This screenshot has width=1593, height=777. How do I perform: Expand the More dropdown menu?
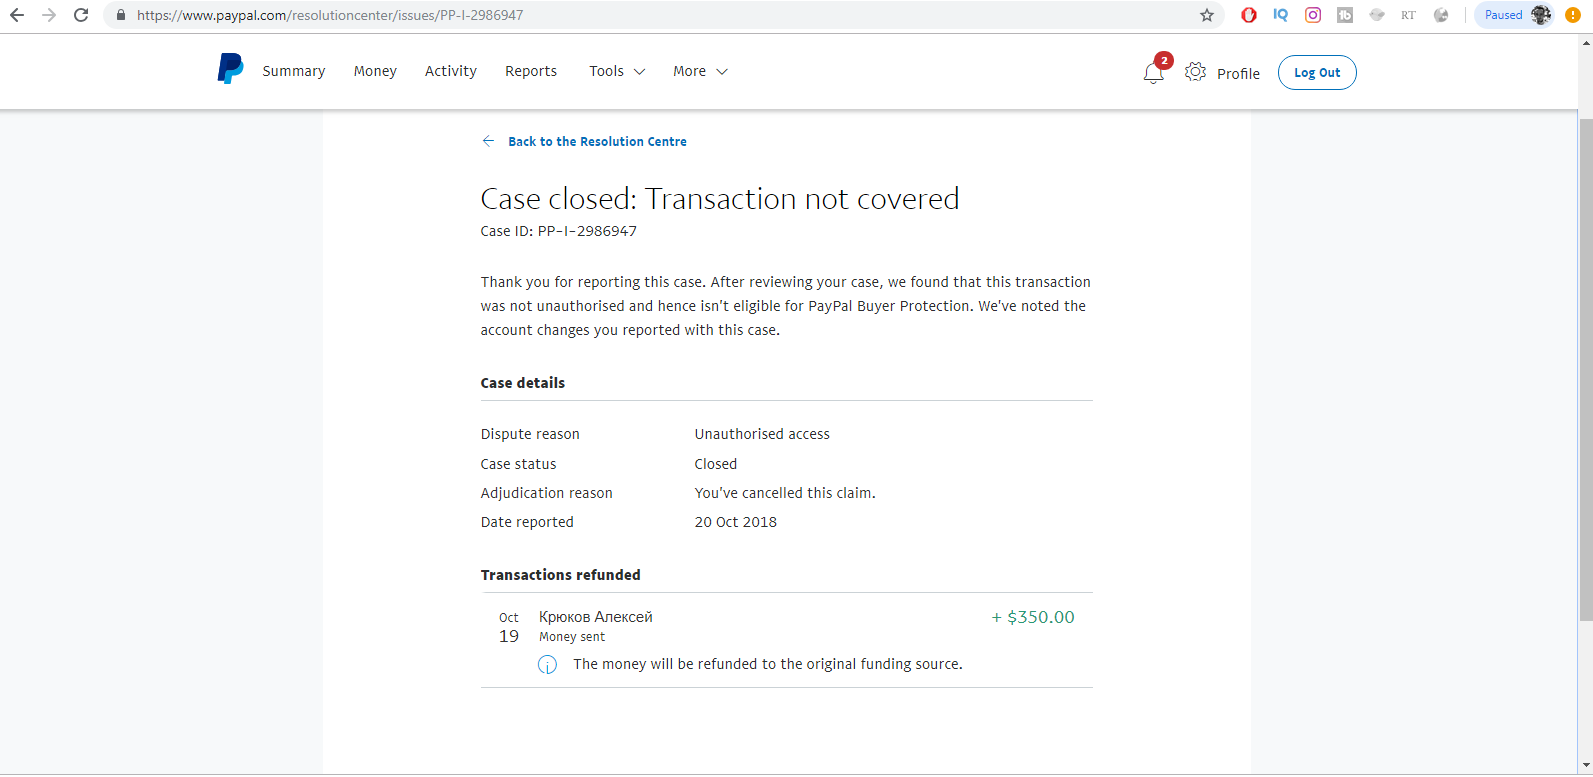[700, 71]
